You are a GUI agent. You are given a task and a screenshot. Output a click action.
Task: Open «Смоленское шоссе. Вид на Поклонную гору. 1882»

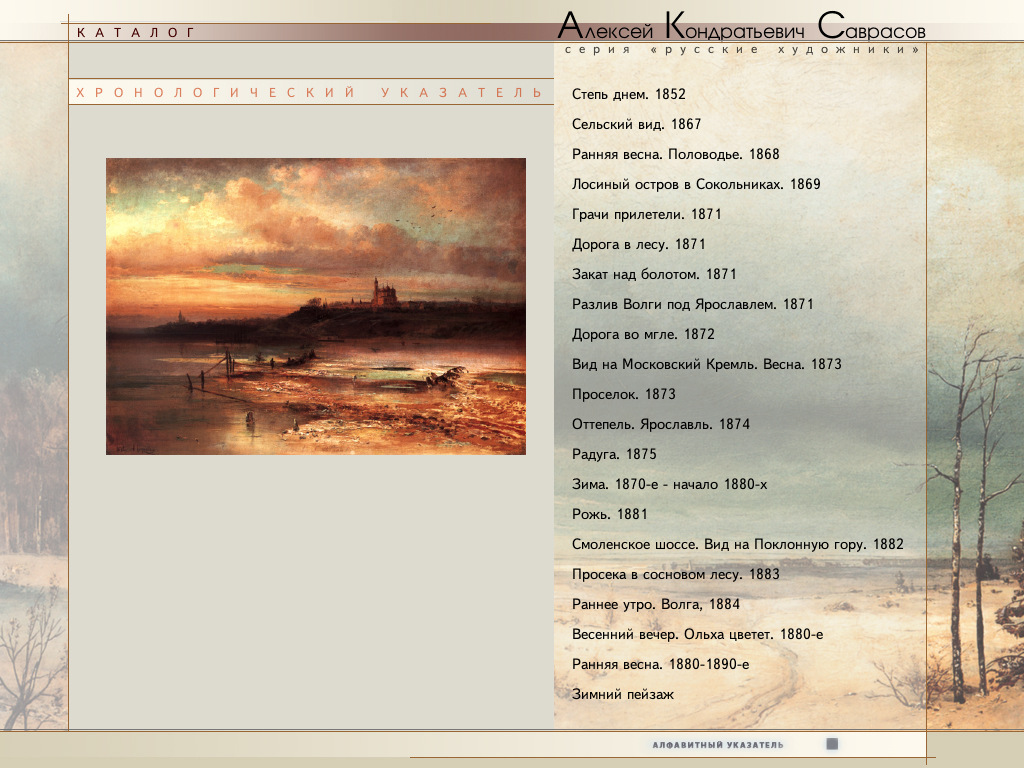(737, 545)
